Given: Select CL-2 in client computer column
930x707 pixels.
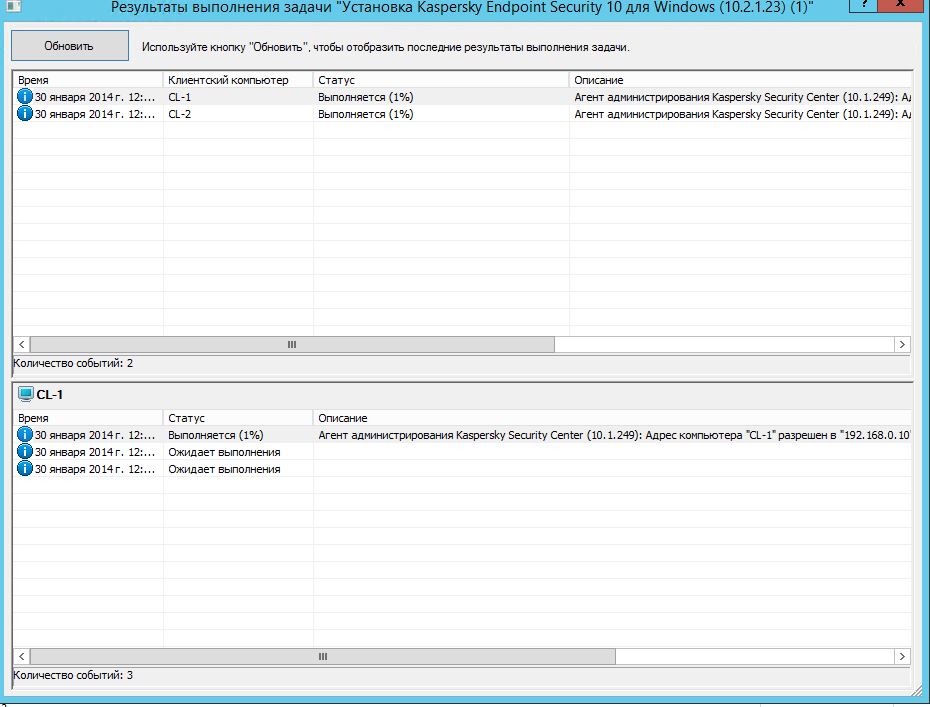Looking at the screenshot, I should click(180, 114).
